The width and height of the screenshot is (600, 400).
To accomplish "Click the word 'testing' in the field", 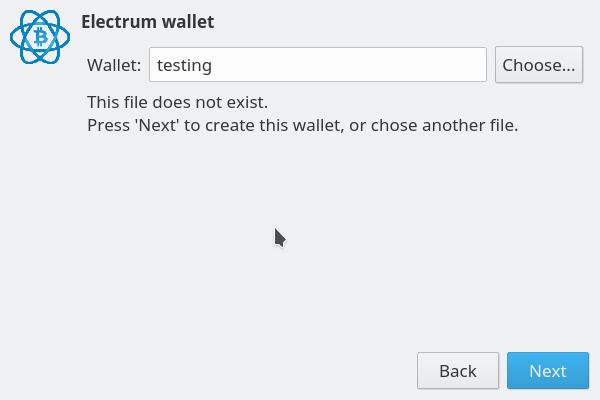I will 184,65.
